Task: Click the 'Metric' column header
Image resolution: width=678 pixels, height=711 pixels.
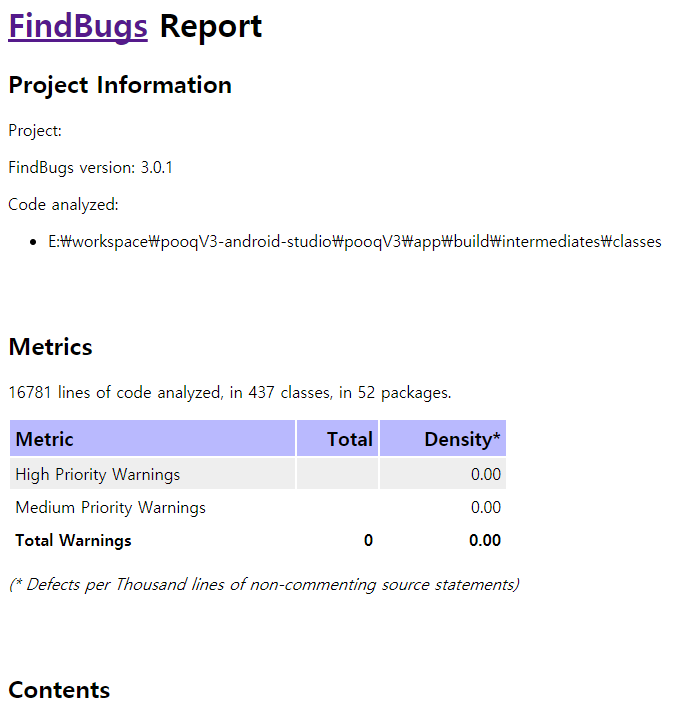Action: click(x=152, y=438)
